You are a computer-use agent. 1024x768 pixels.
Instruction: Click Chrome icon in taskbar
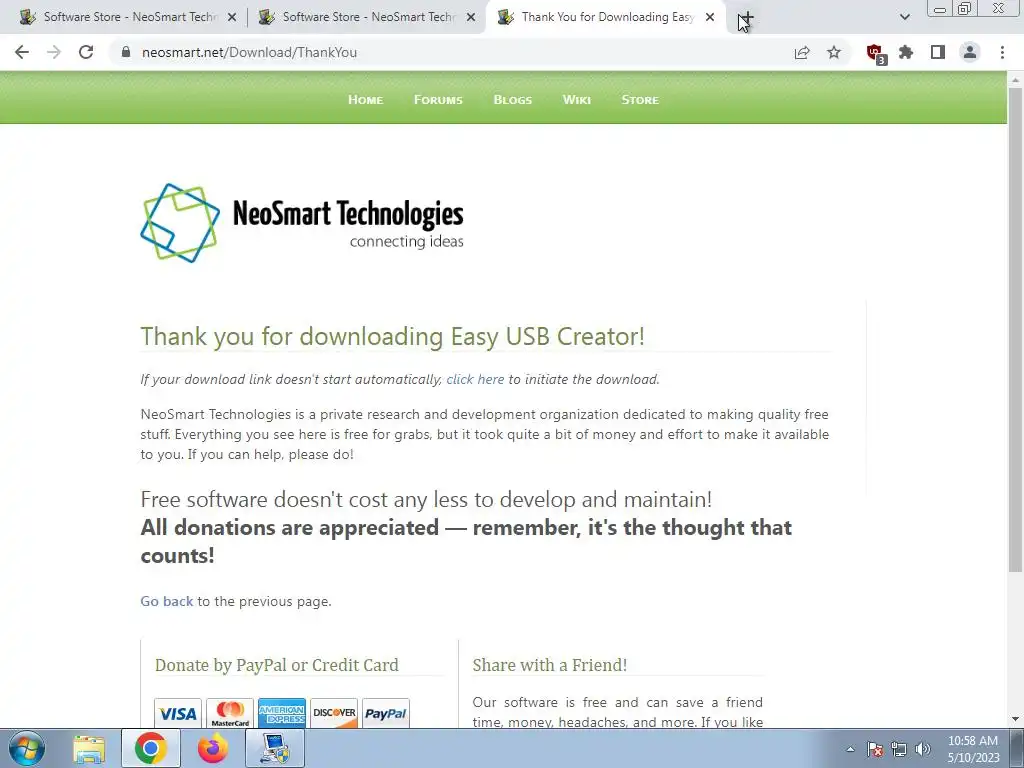point(151,749)
